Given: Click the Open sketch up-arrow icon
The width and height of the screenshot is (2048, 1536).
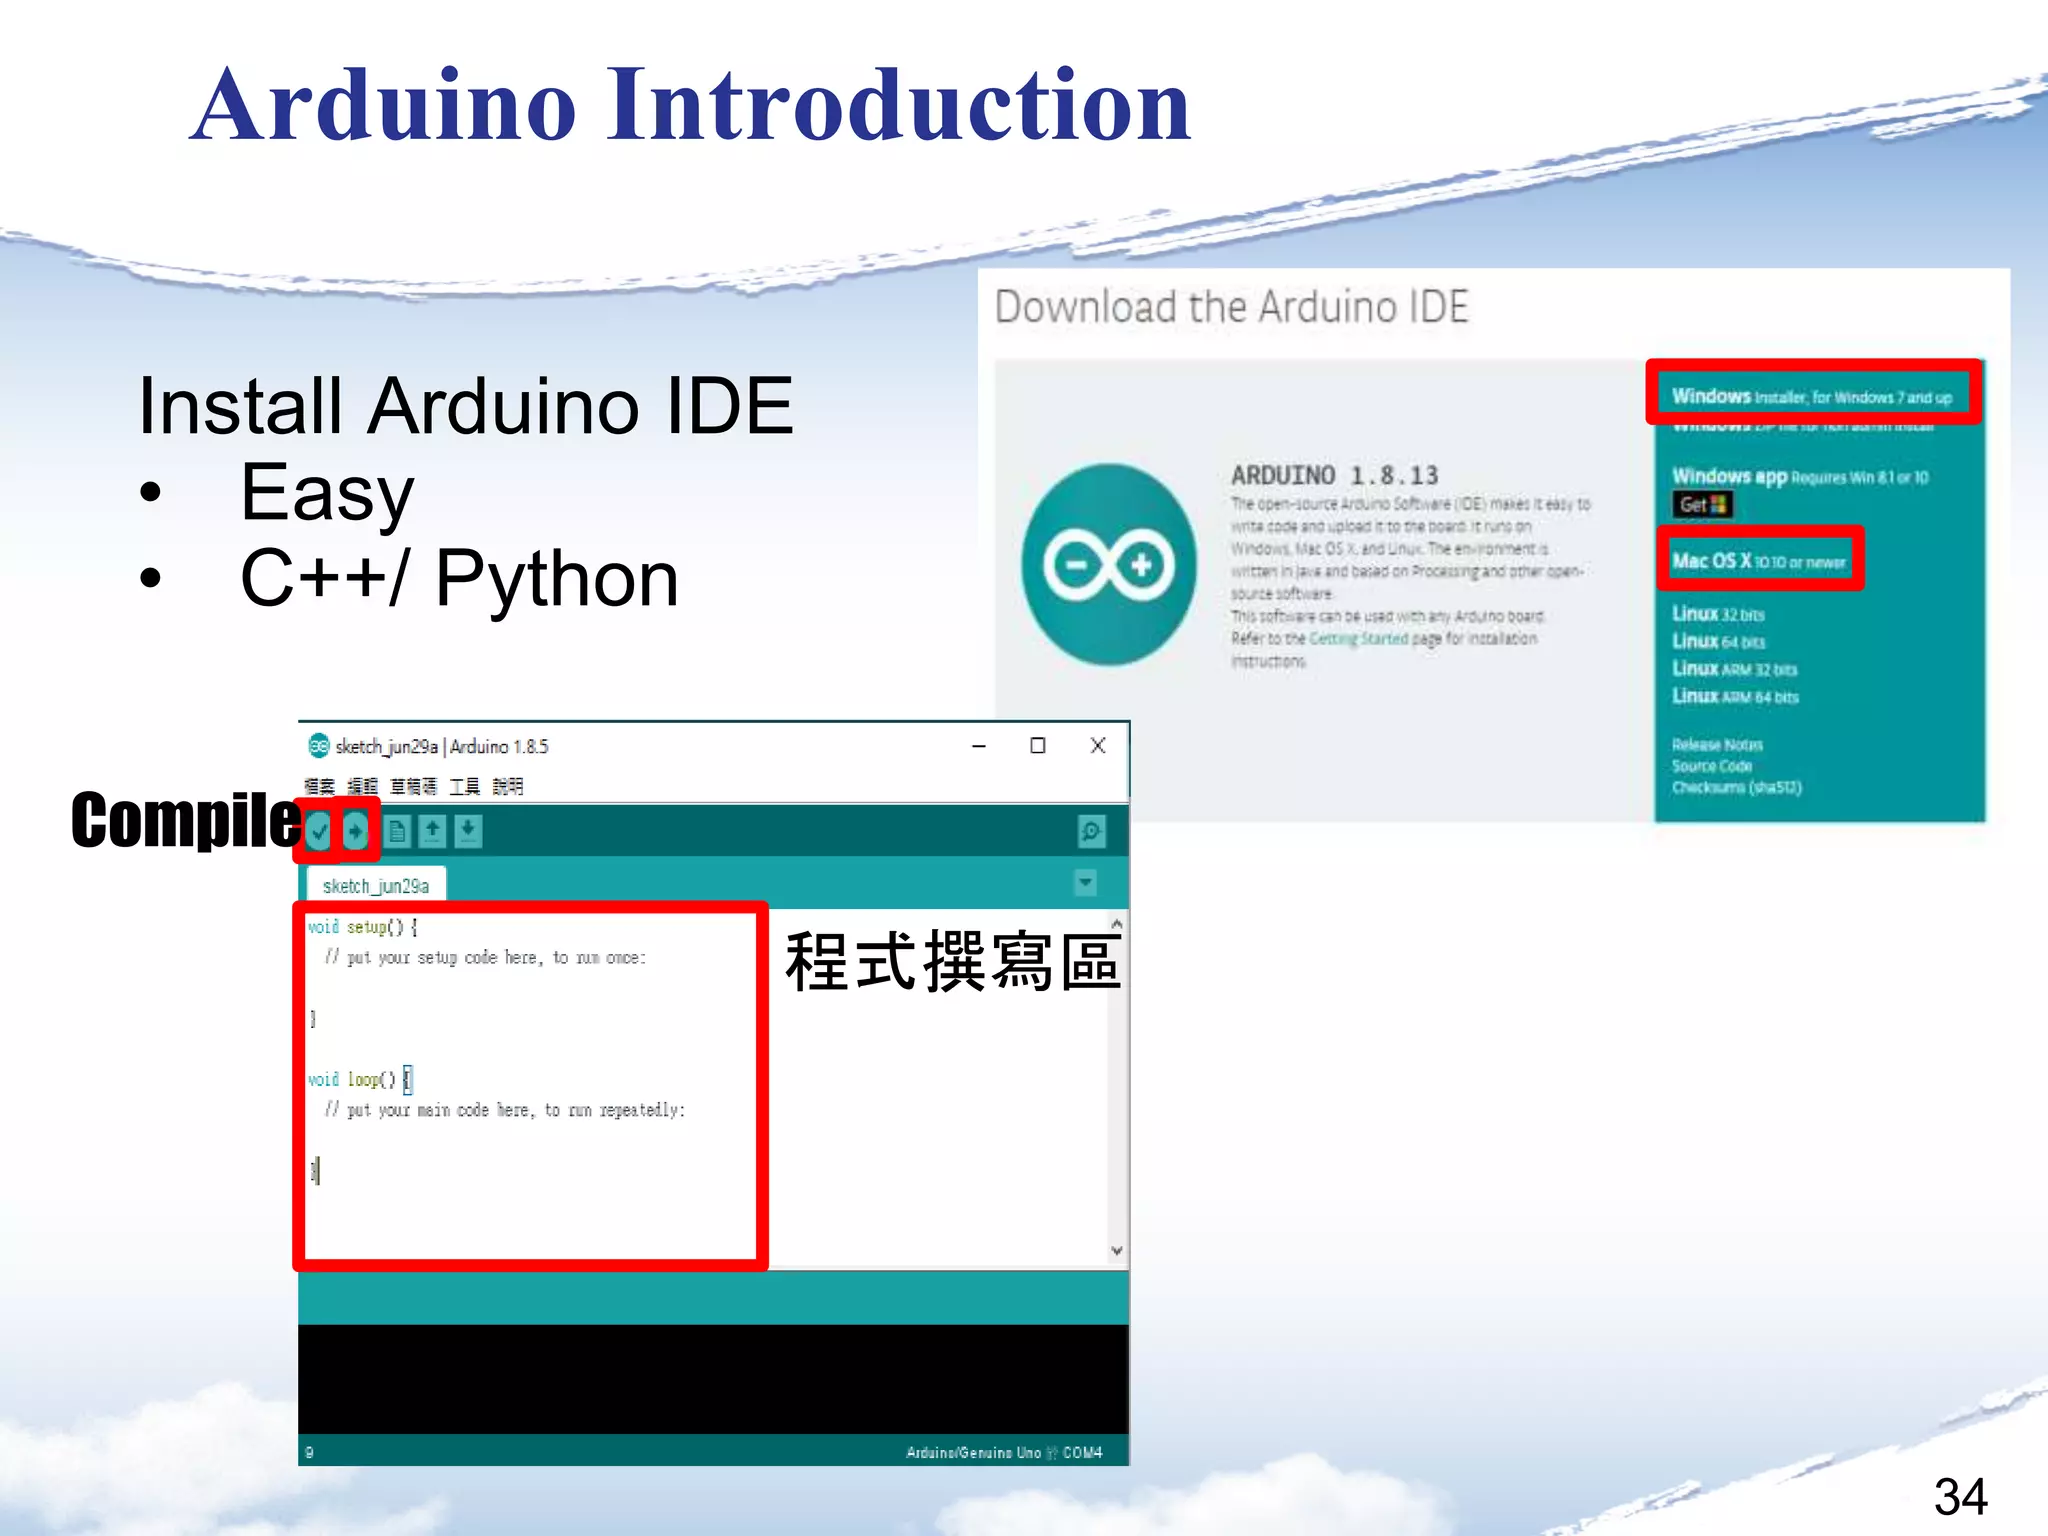Looking at the screenshot, I should [x=432, y=831].
